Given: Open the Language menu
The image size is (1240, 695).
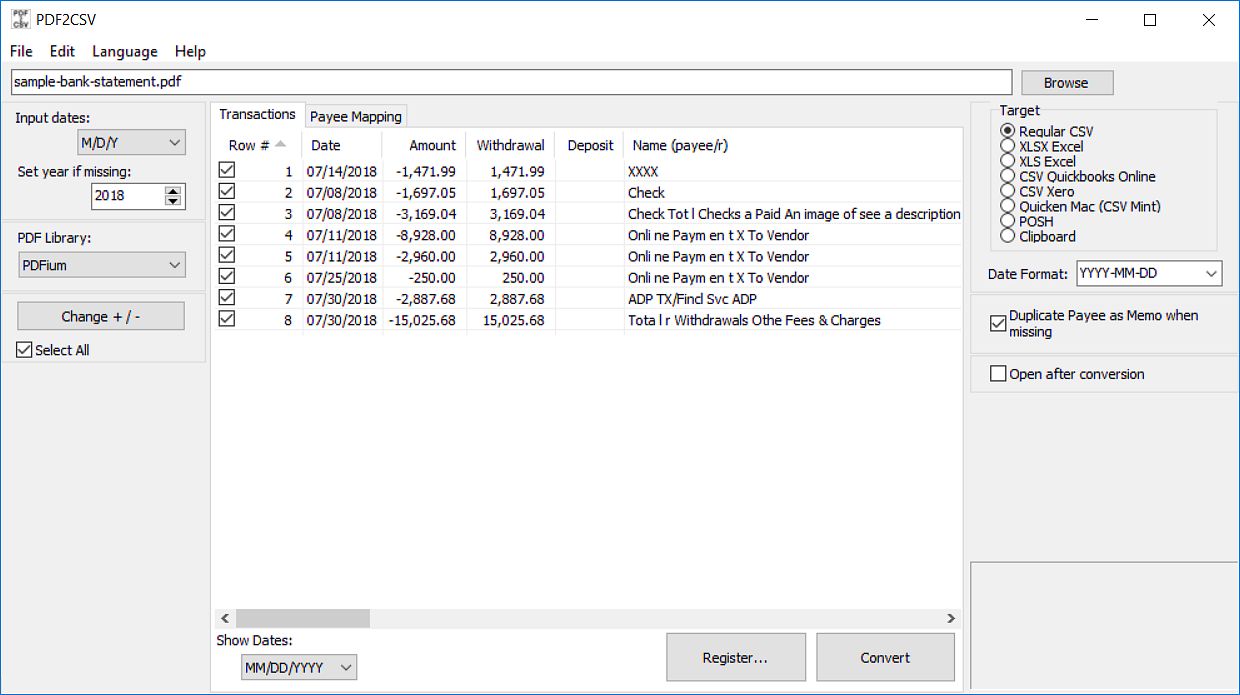Looking at the screenshot, I should point(125,51).
